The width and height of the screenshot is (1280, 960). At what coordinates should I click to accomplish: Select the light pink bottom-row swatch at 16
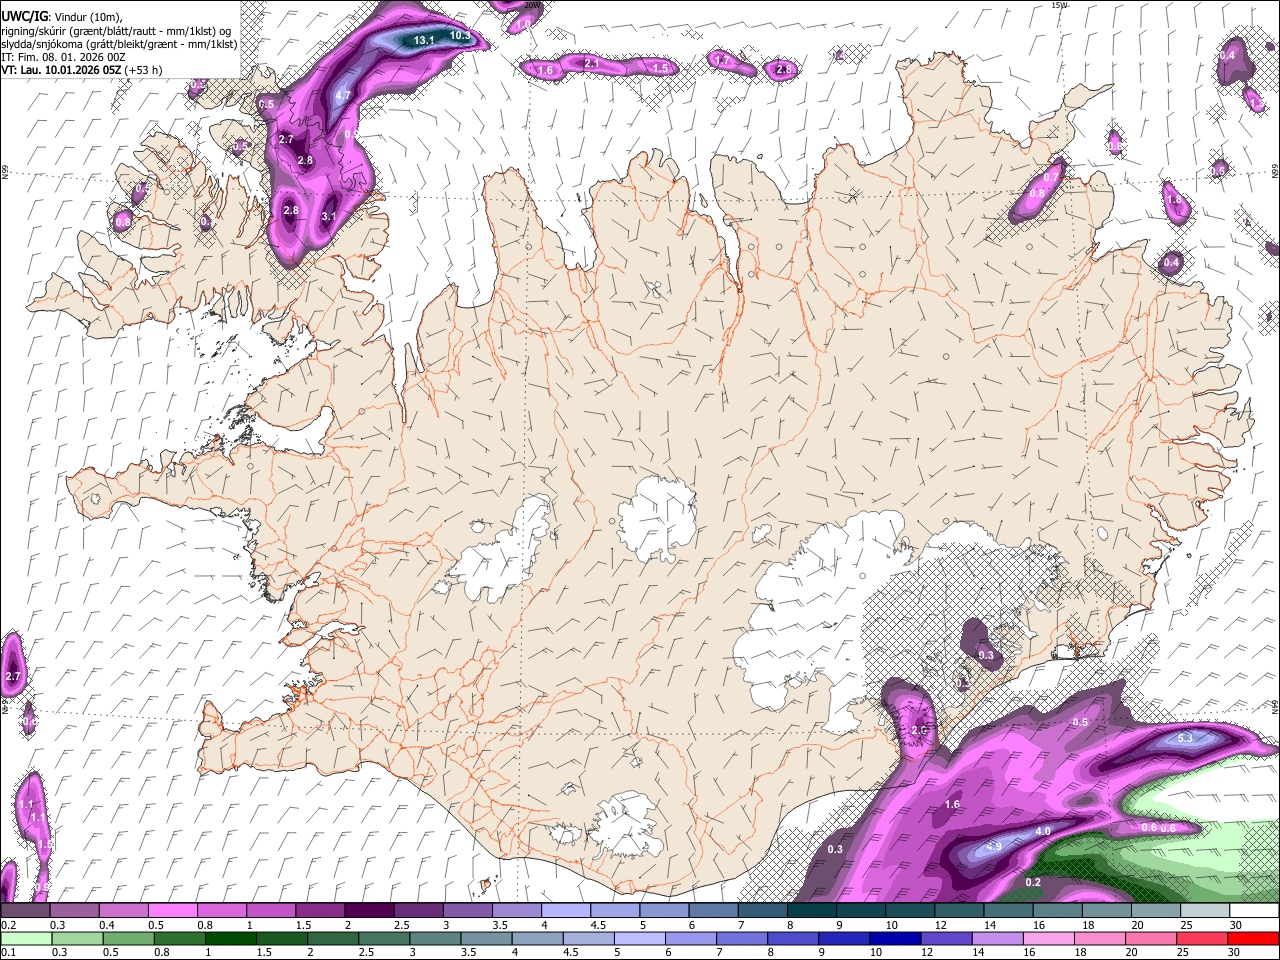pos(1047,938)
